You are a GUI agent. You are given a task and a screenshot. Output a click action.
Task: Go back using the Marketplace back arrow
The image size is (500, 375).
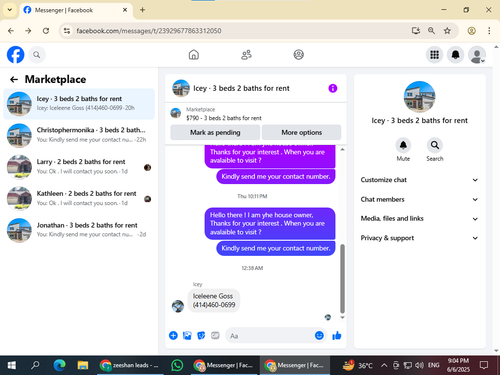pyautogui.click(x=14, y=79)
